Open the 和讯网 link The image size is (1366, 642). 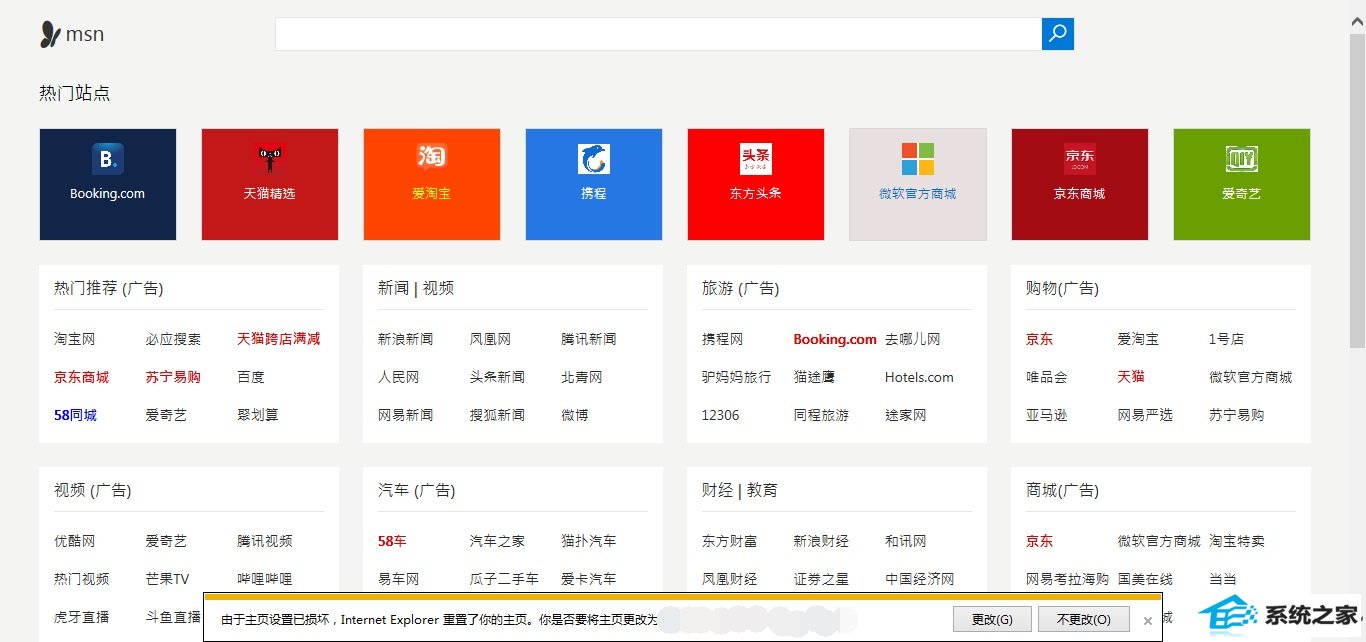coord(905,541)
